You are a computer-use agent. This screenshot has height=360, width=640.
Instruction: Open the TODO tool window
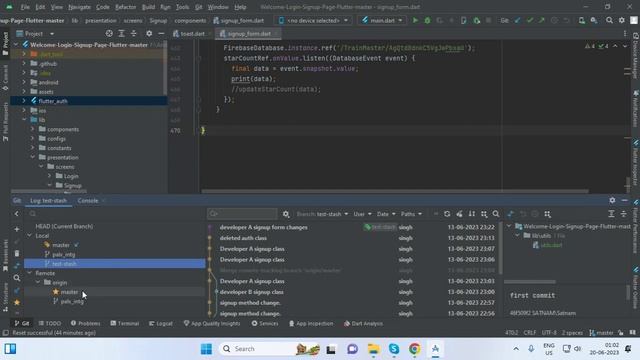coord(49,323)
